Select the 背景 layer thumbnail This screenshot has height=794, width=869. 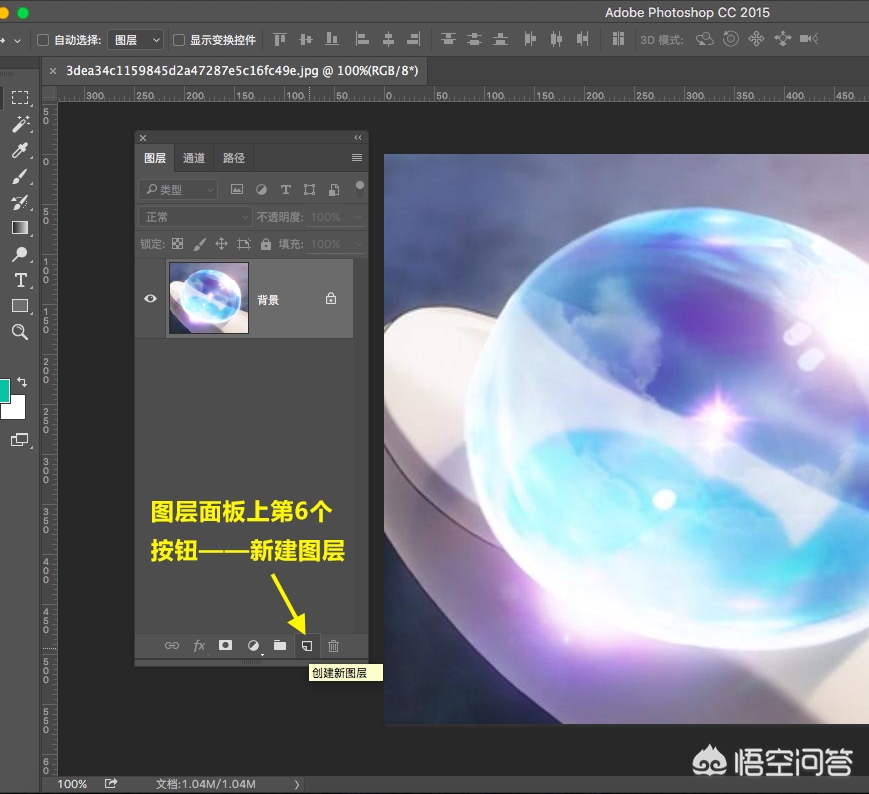pyautogui.click(x=209, y=298)
